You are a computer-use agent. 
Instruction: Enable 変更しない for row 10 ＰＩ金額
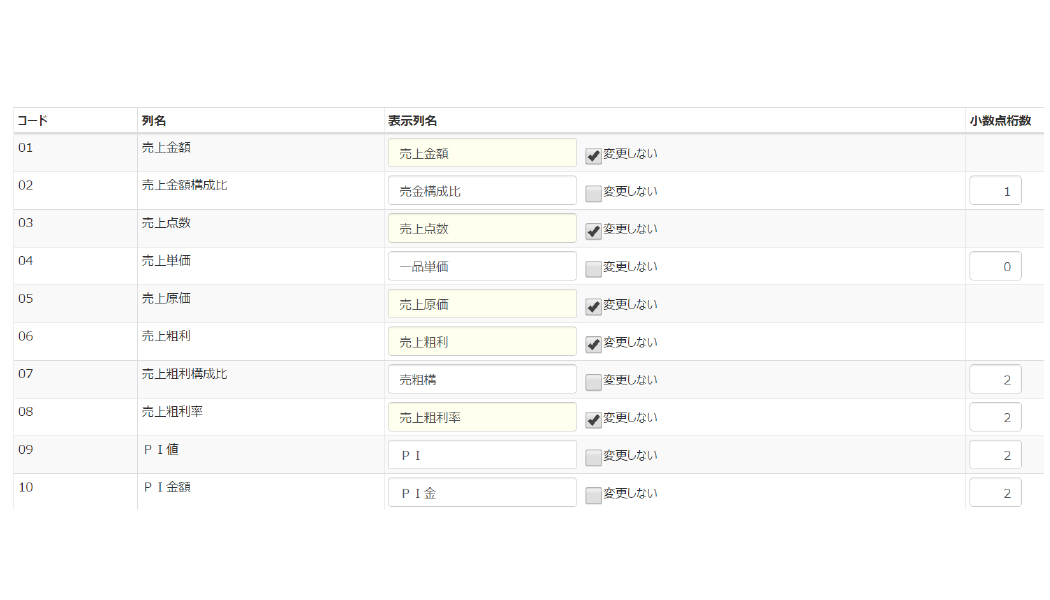click(x=593, y=495)
